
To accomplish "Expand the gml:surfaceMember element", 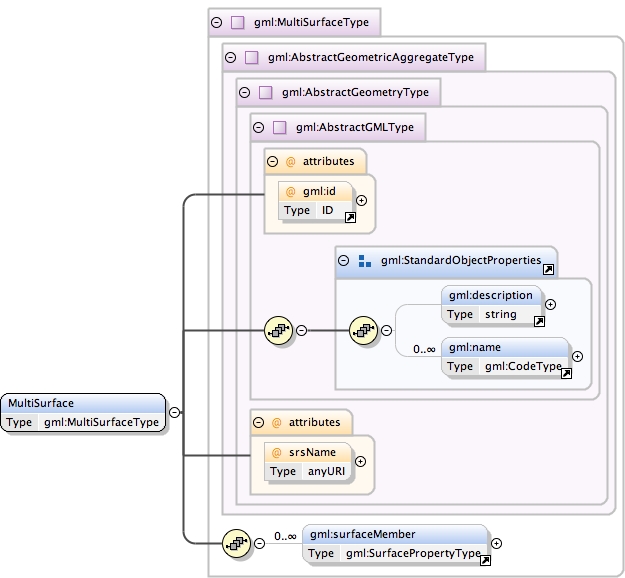I will [x=496, y=543].
